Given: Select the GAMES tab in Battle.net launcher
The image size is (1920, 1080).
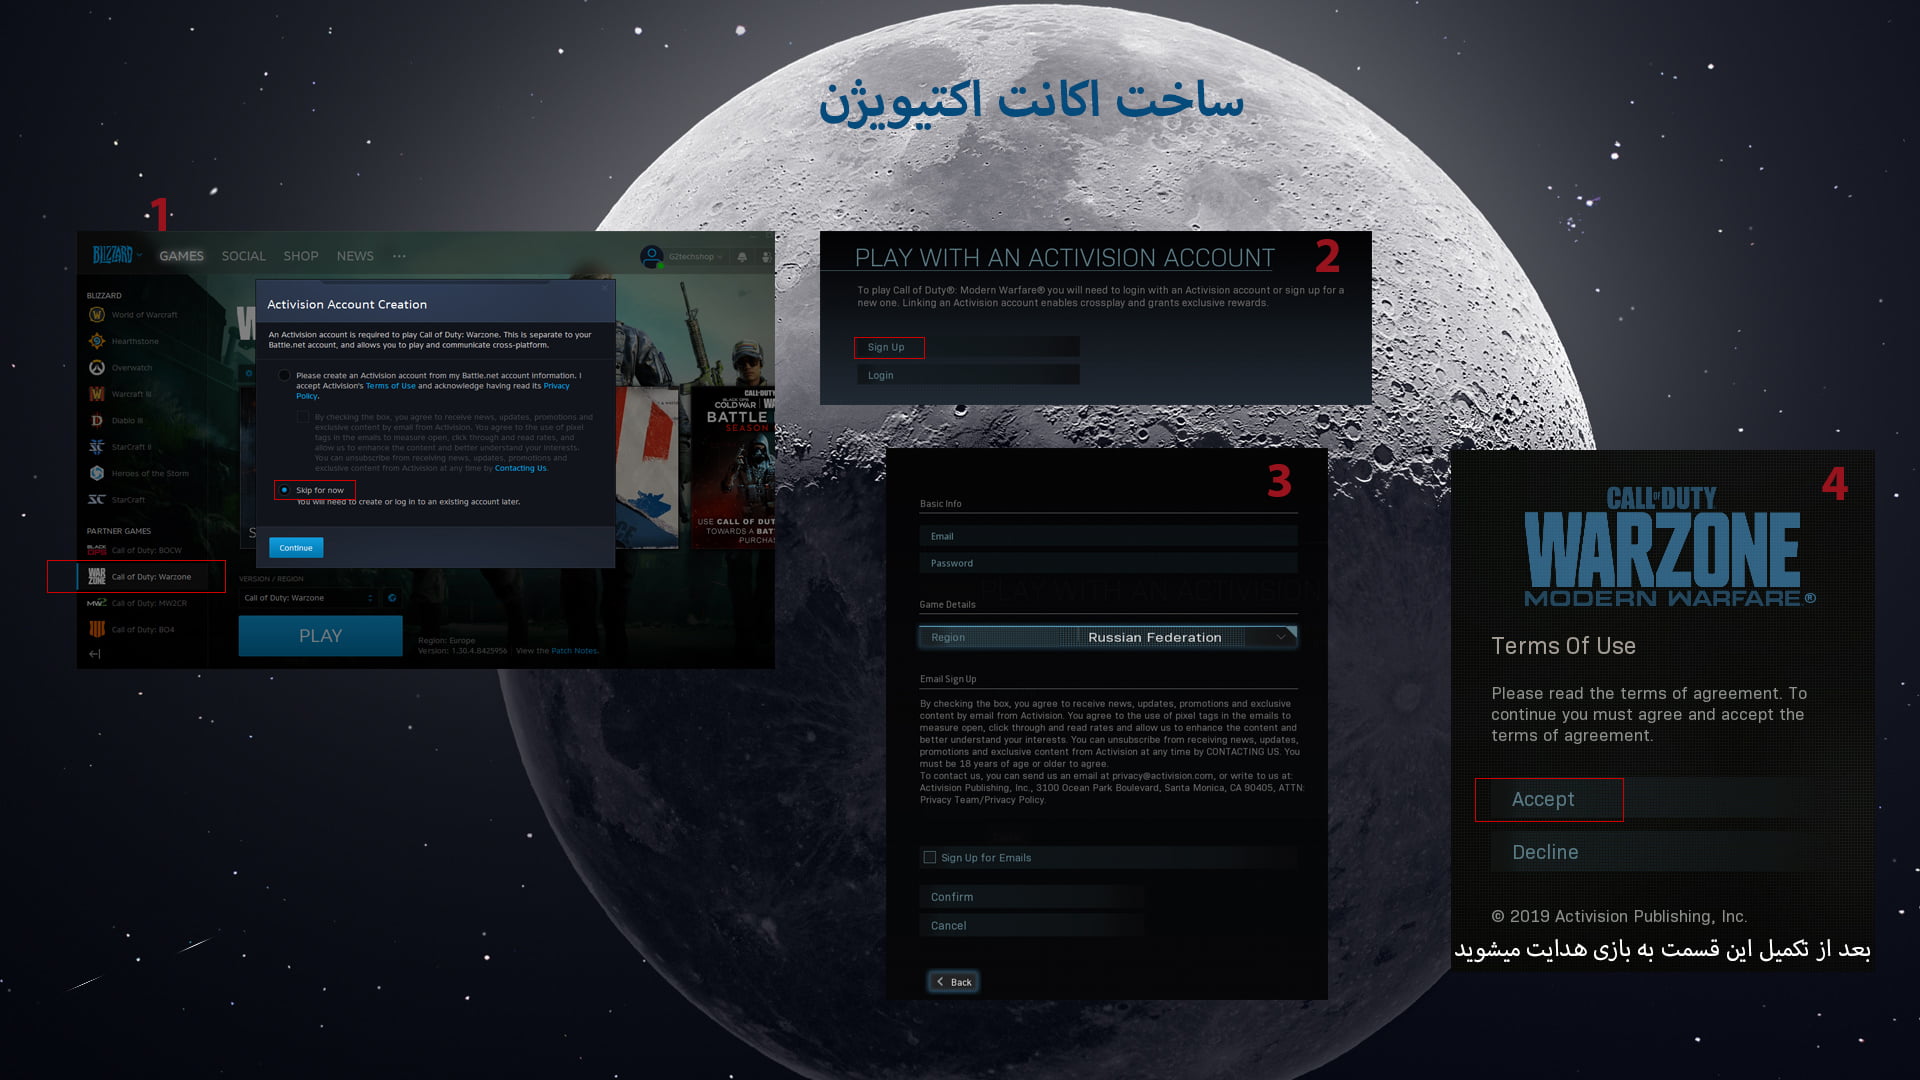Looking at the screenshot, I should click(181, 256).
